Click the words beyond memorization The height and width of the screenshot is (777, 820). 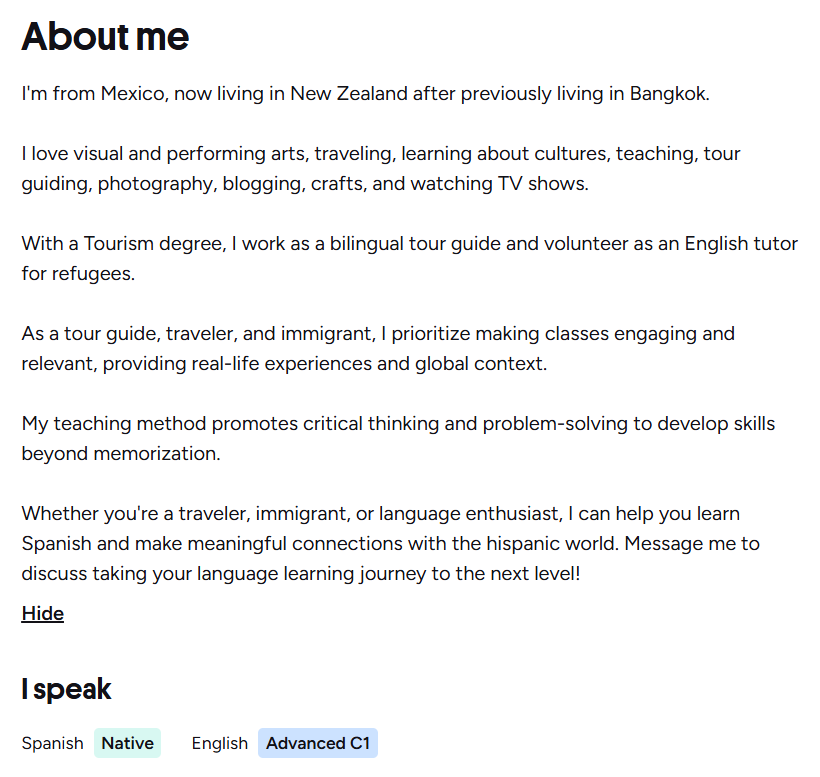tap(121, 453)
